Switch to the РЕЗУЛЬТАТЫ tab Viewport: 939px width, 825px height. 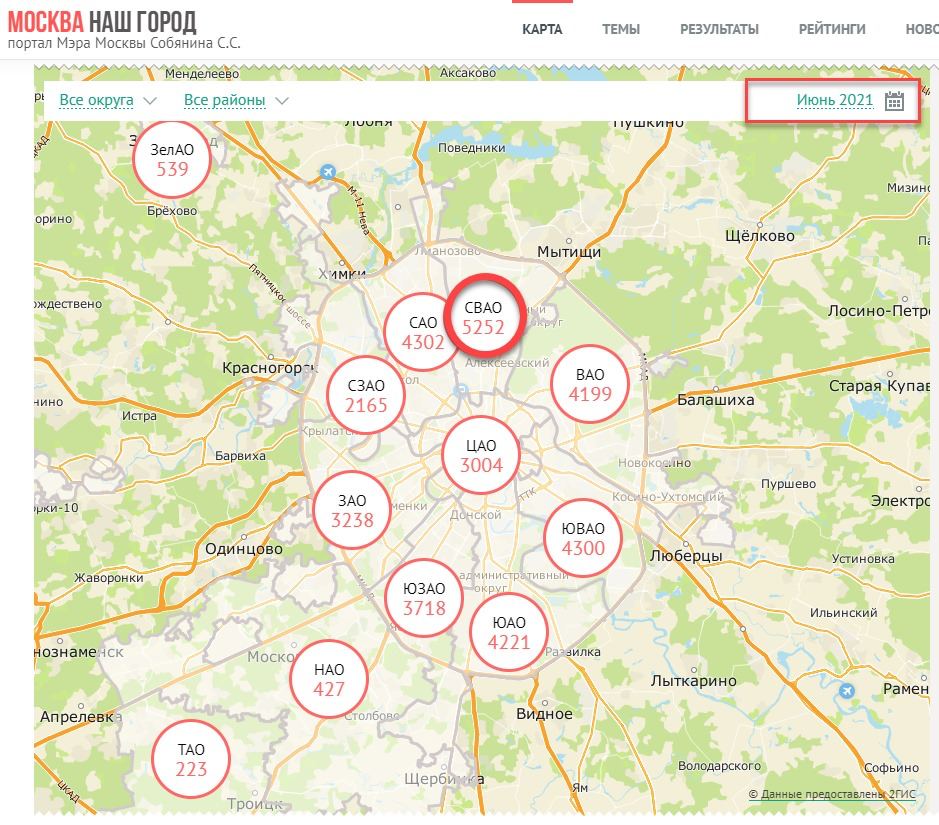pyautogui.click(x=719, y=29)
